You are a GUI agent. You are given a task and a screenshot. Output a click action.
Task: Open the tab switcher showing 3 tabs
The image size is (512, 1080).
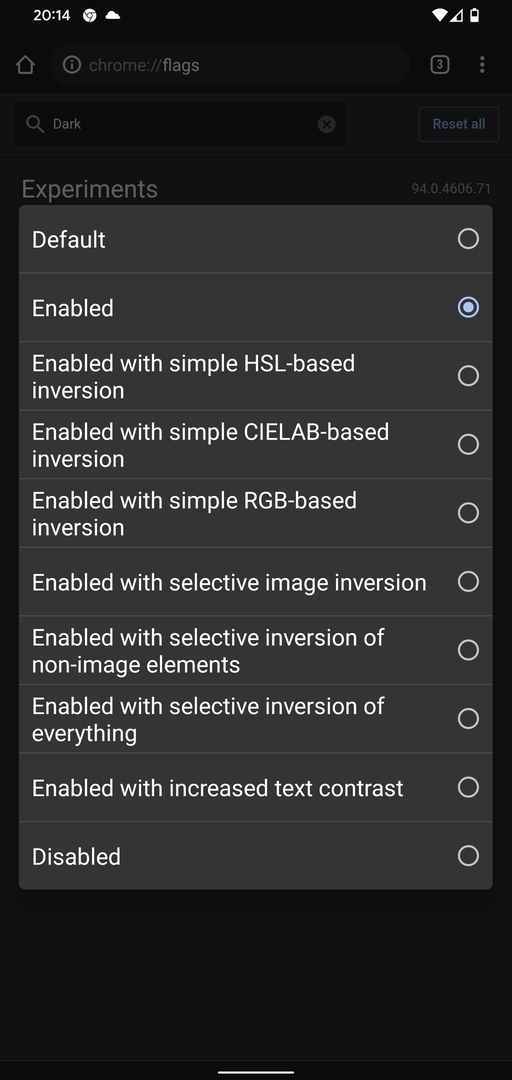(x=440, y=65)
